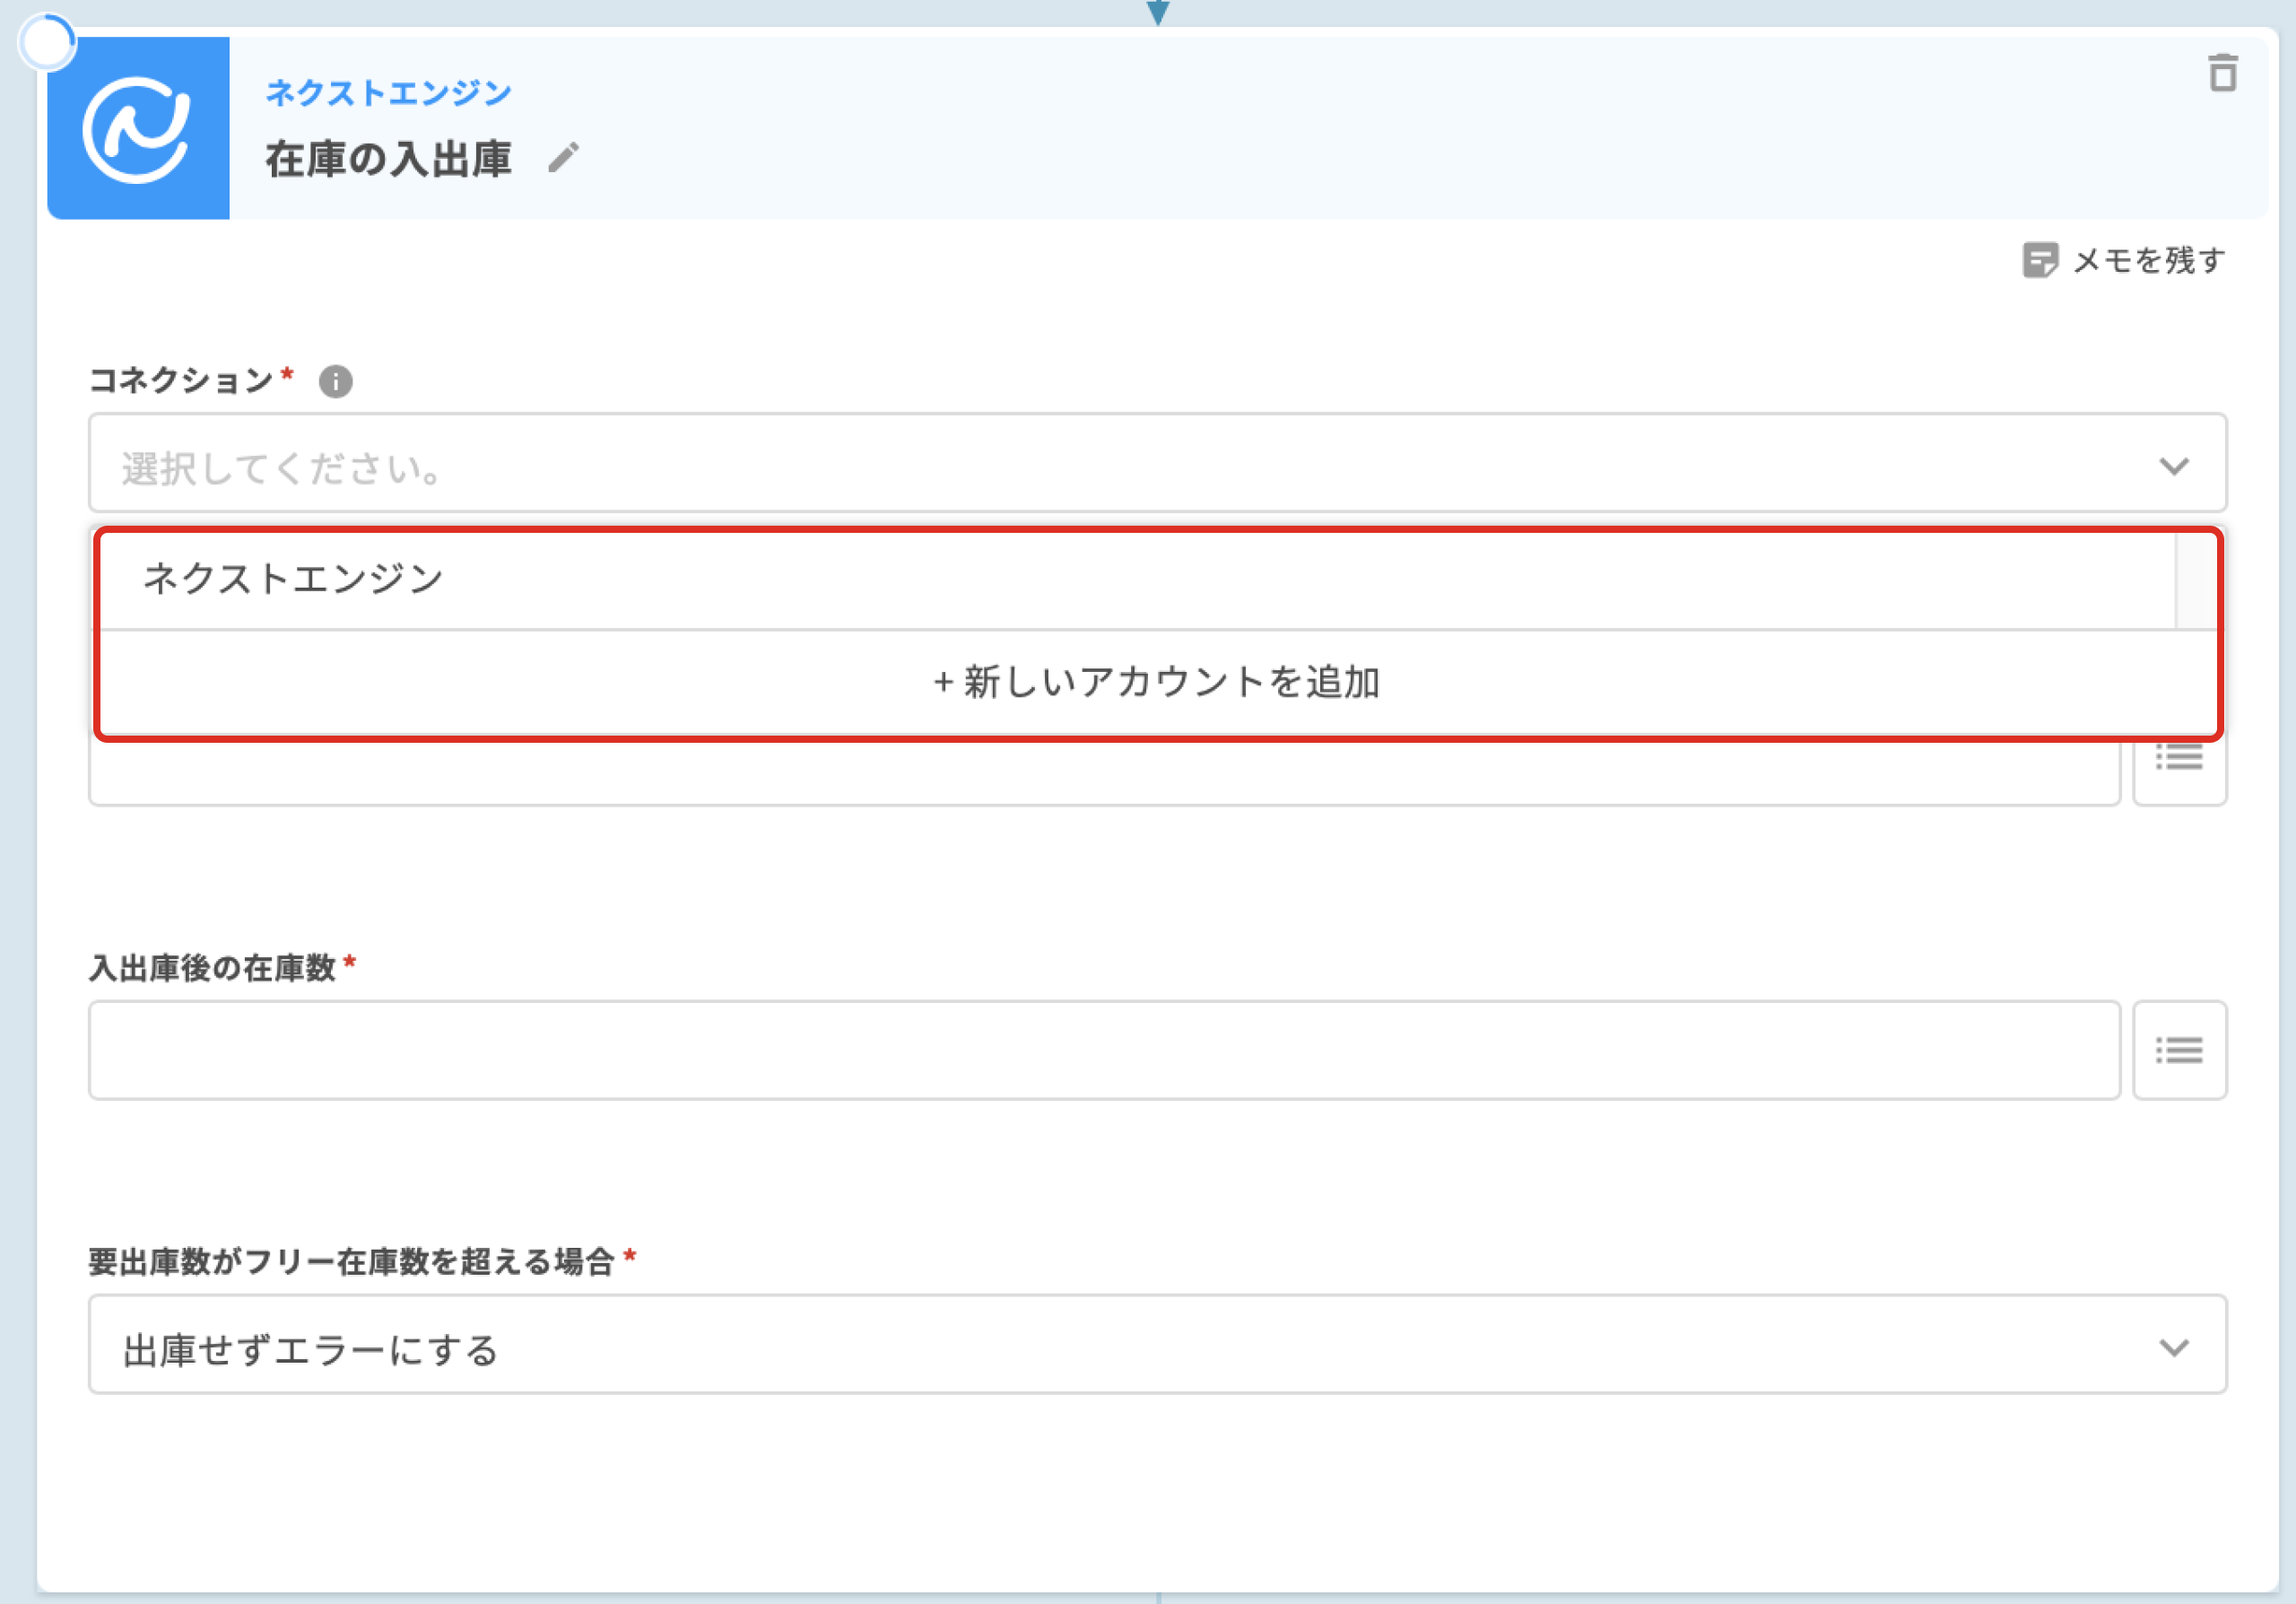Click the blue ネクストエンジン header link
The image size is (2296, 1604).
tap(388, 93)
